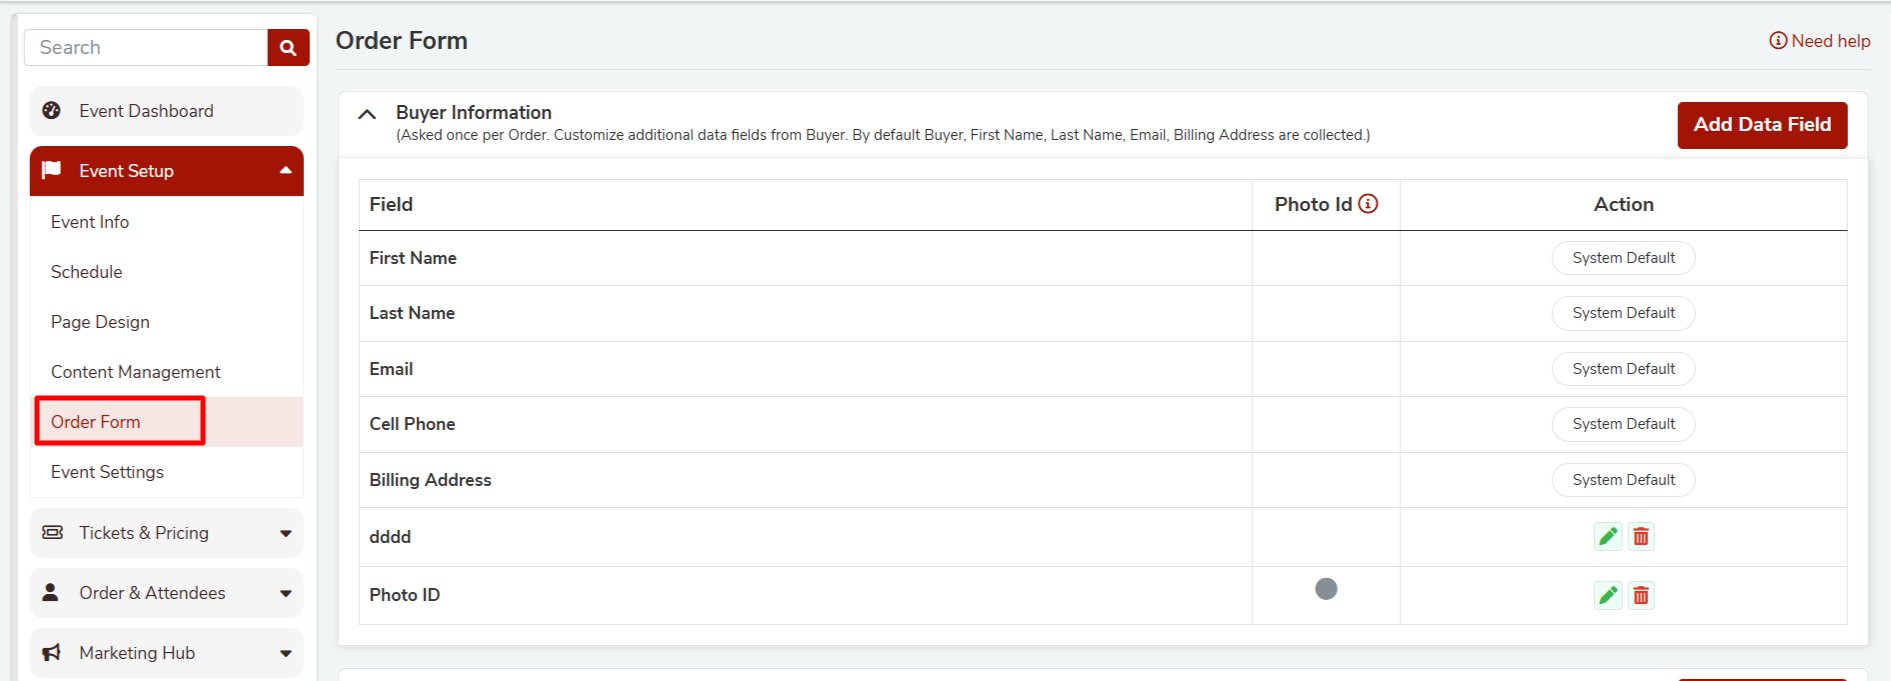1891x681 pixels.
Task: Edit the dddd field with pencil icon
Action: (x=1608, y=537)
